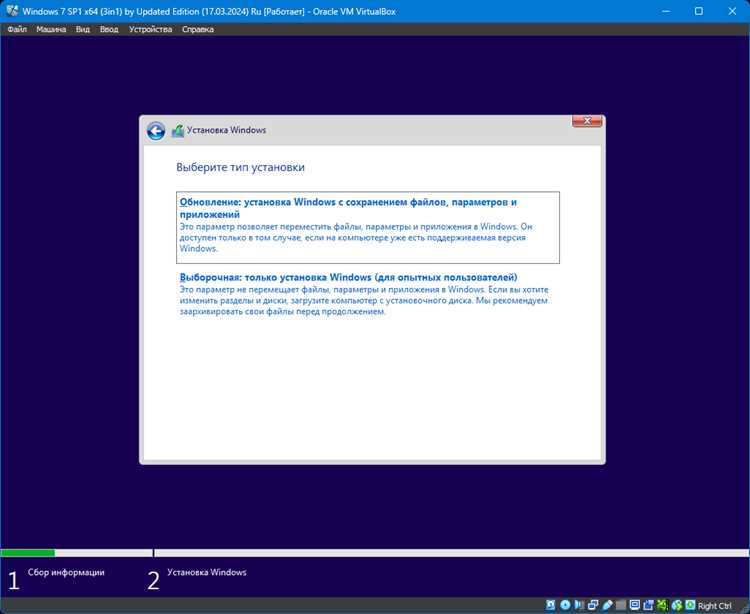Click the USB devices indicator in the status bar
Viewport: 750px width, 614px height.
[607, 605]
